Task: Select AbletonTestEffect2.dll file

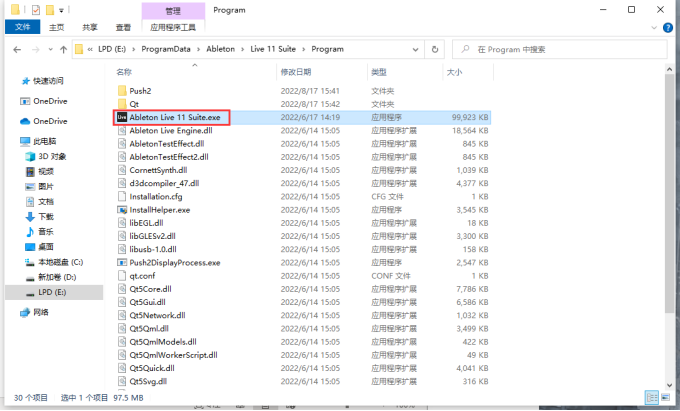Action: click(169, 157)
